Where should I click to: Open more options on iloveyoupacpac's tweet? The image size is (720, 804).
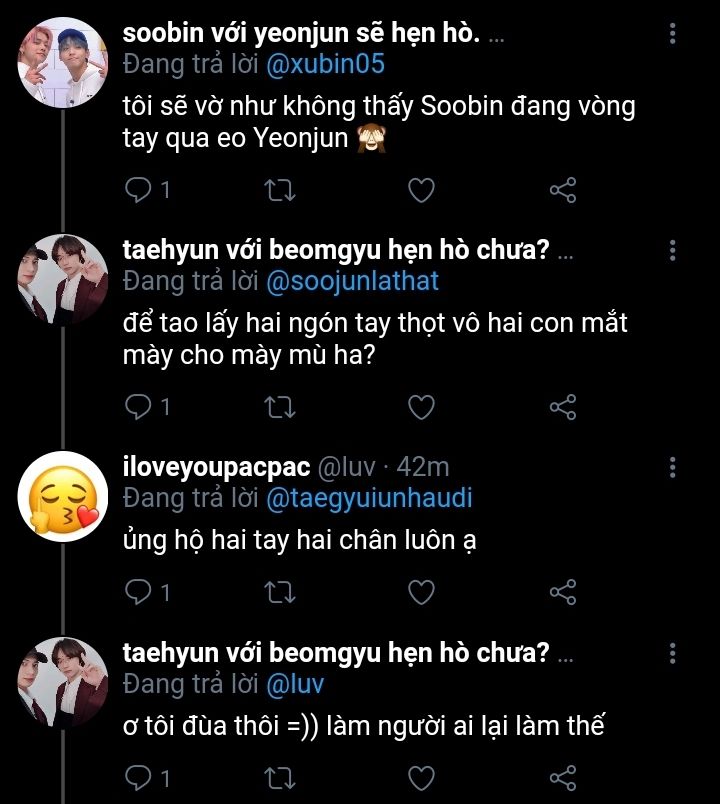(672, 467)
